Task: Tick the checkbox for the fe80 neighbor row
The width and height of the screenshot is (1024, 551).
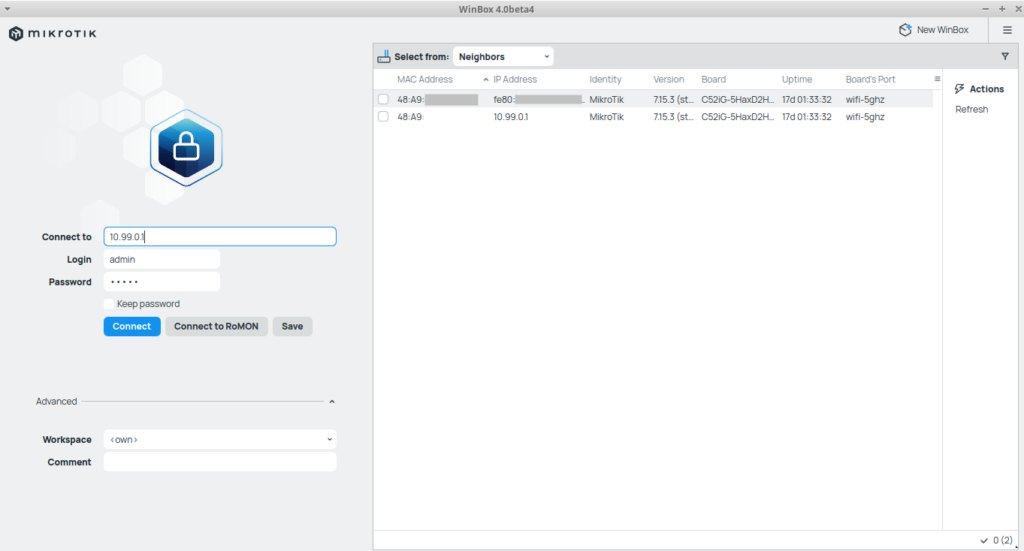Action: coord(383,99)
